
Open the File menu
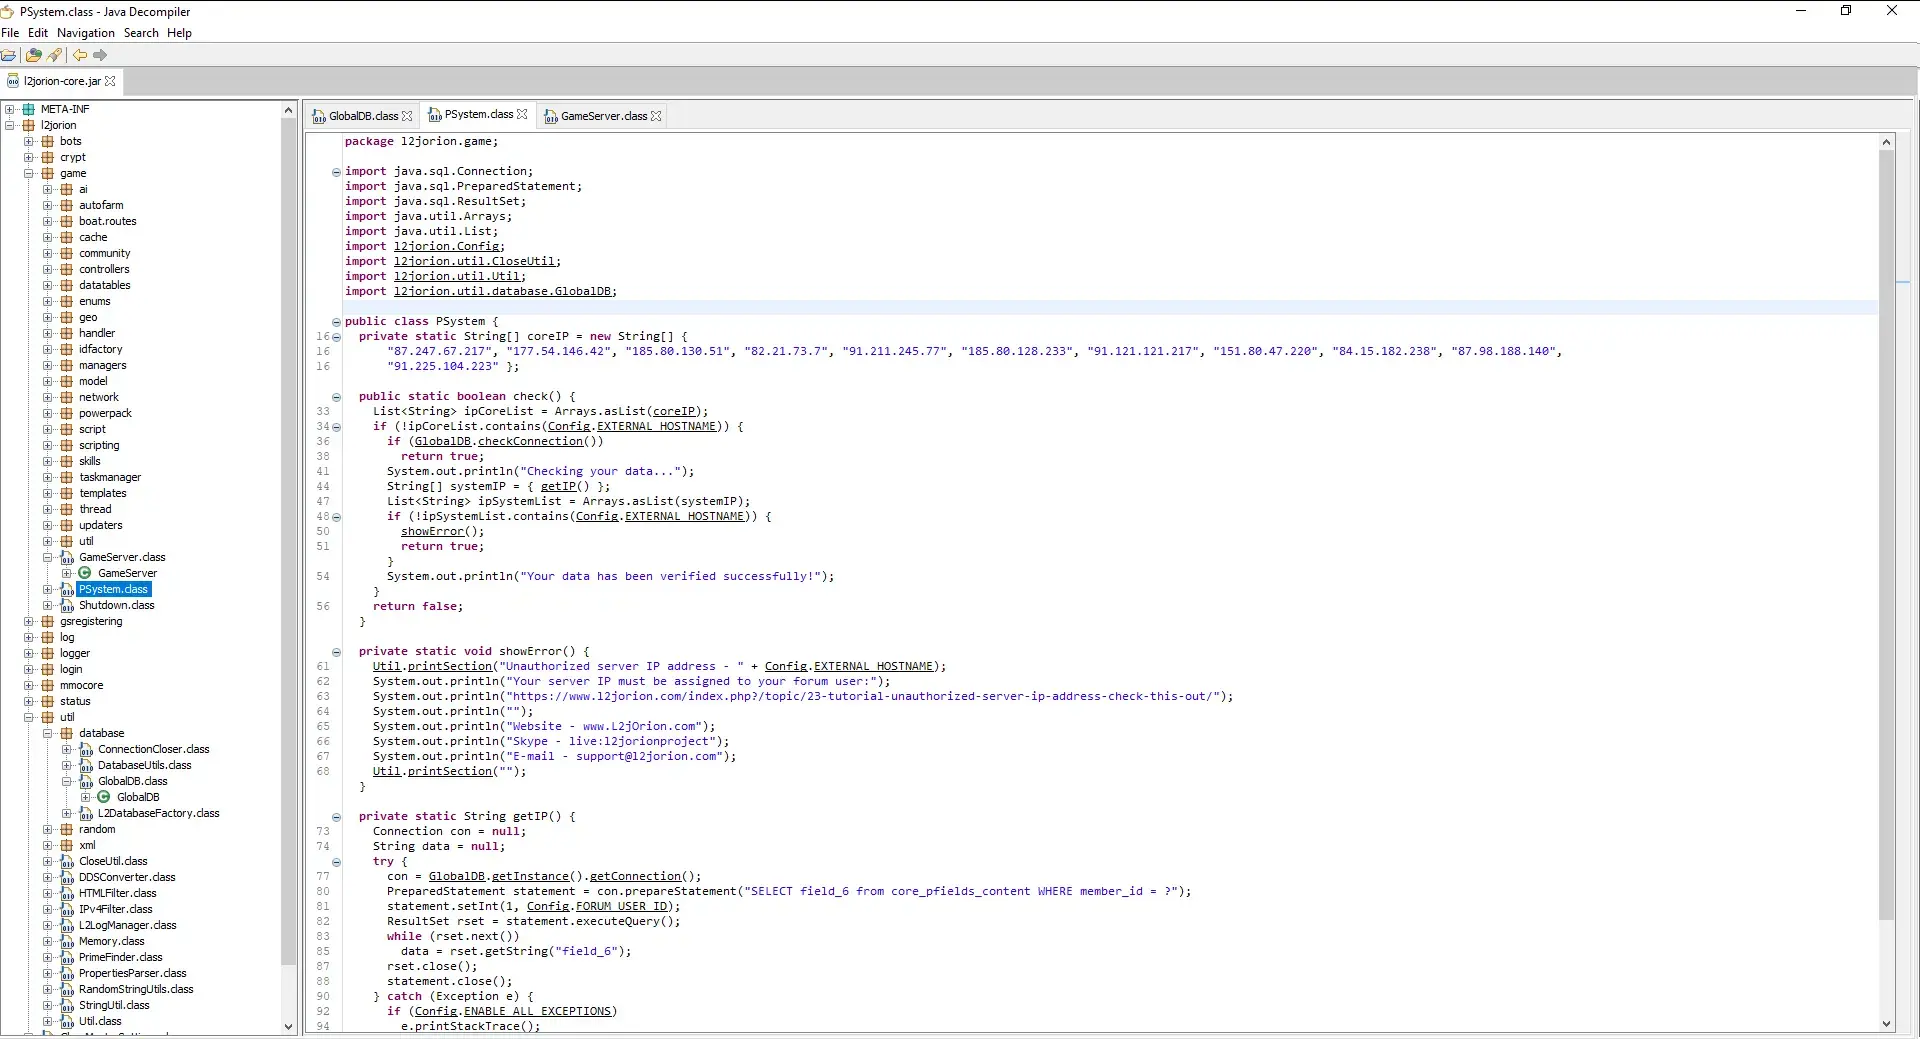click(x=10, y=33)
